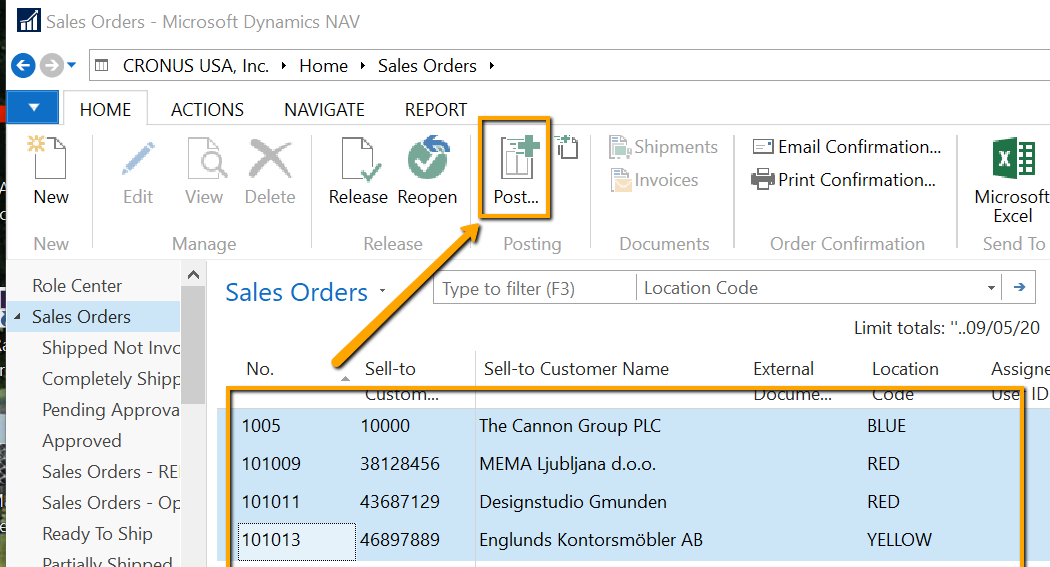Click the Post icon in ribbon
Screen dimensions: 1050x567
pos(518,157)
